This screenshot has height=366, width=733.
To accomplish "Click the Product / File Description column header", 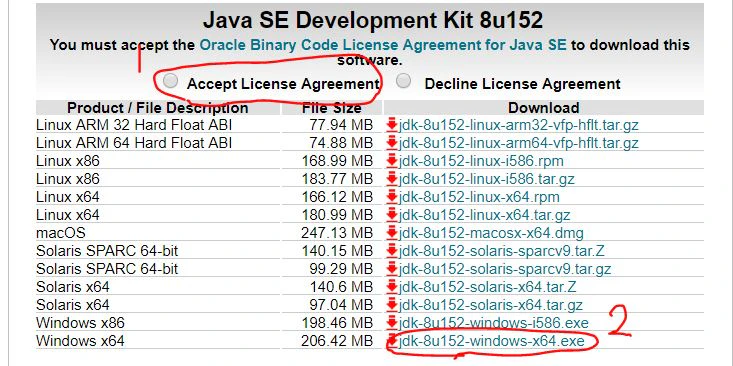I will (x=158, y=108).
